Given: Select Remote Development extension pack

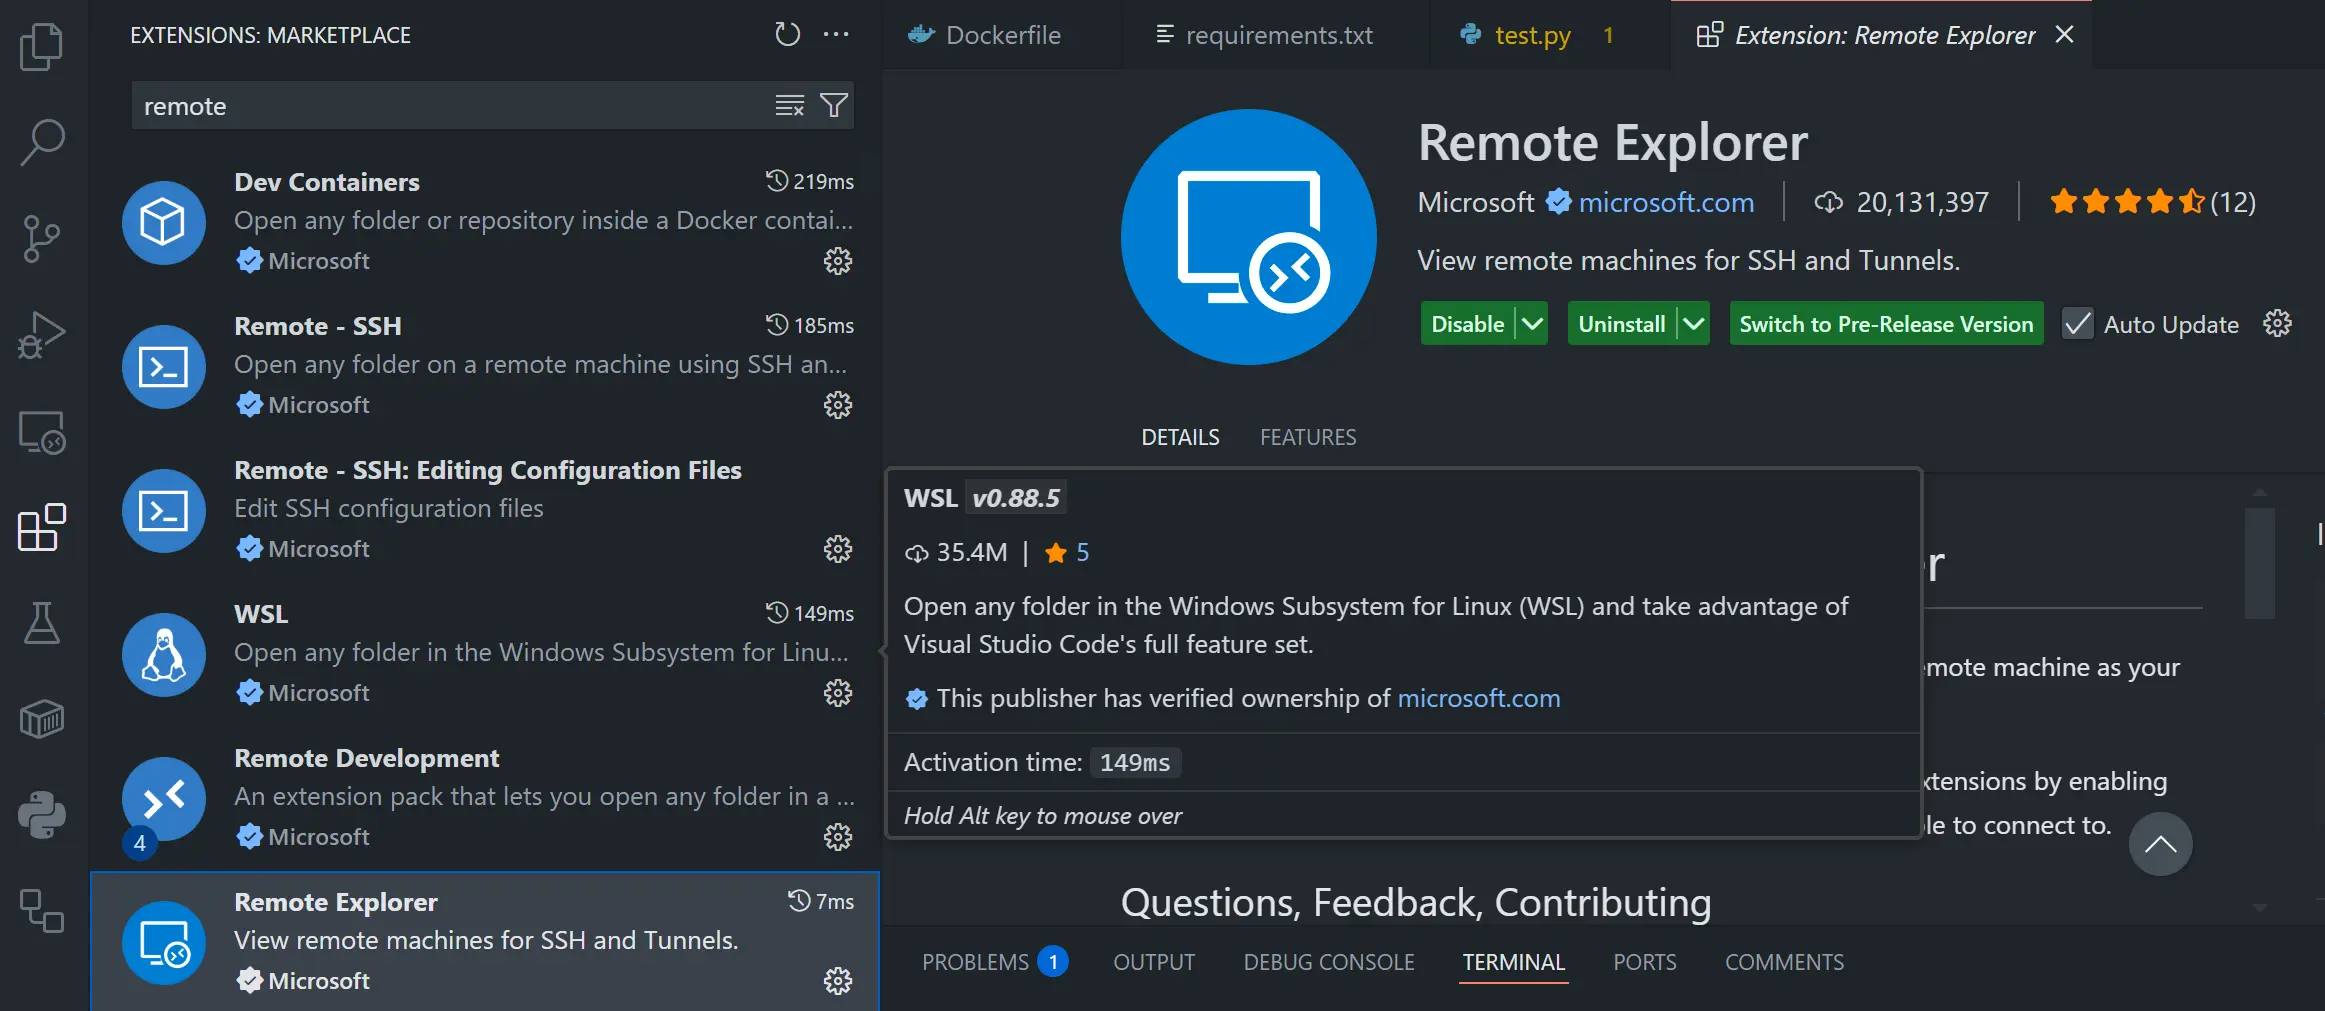Looking at the screenshot, I should point(486,798).
